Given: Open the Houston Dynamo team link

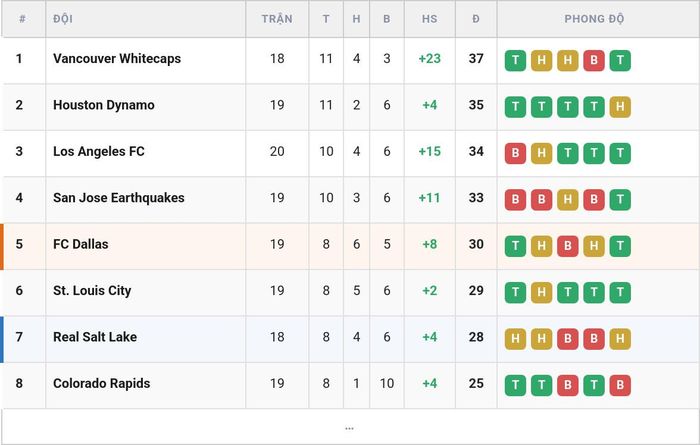Looking at the screenshot, I should 104,105.
